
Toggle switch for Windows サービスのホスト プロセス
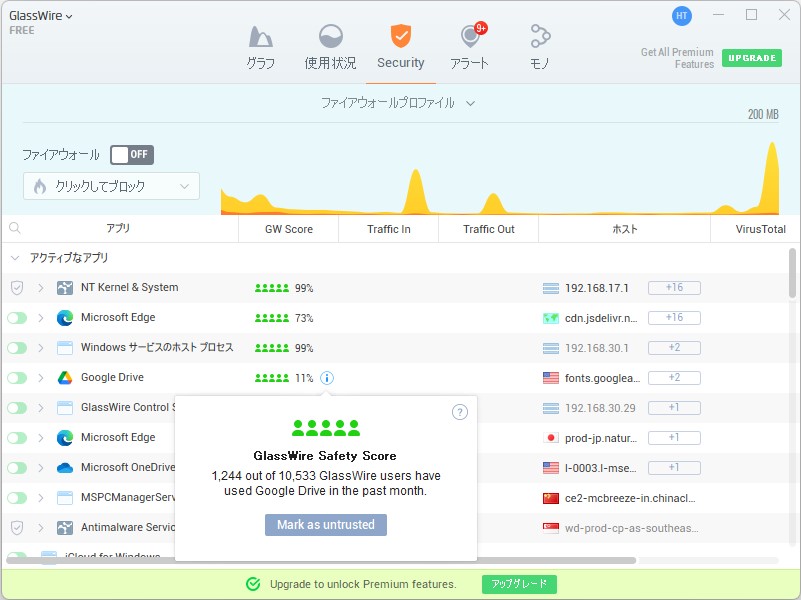click(17, 348)
